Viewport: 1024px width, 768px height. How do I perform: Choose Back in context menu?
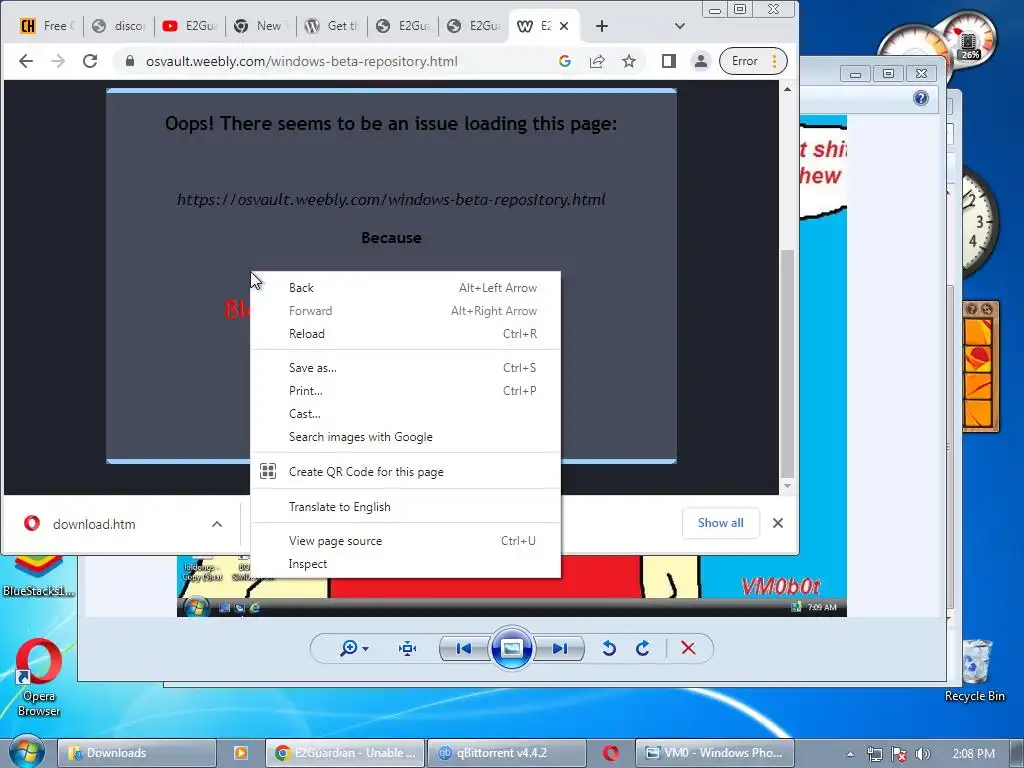click(406, 288)
